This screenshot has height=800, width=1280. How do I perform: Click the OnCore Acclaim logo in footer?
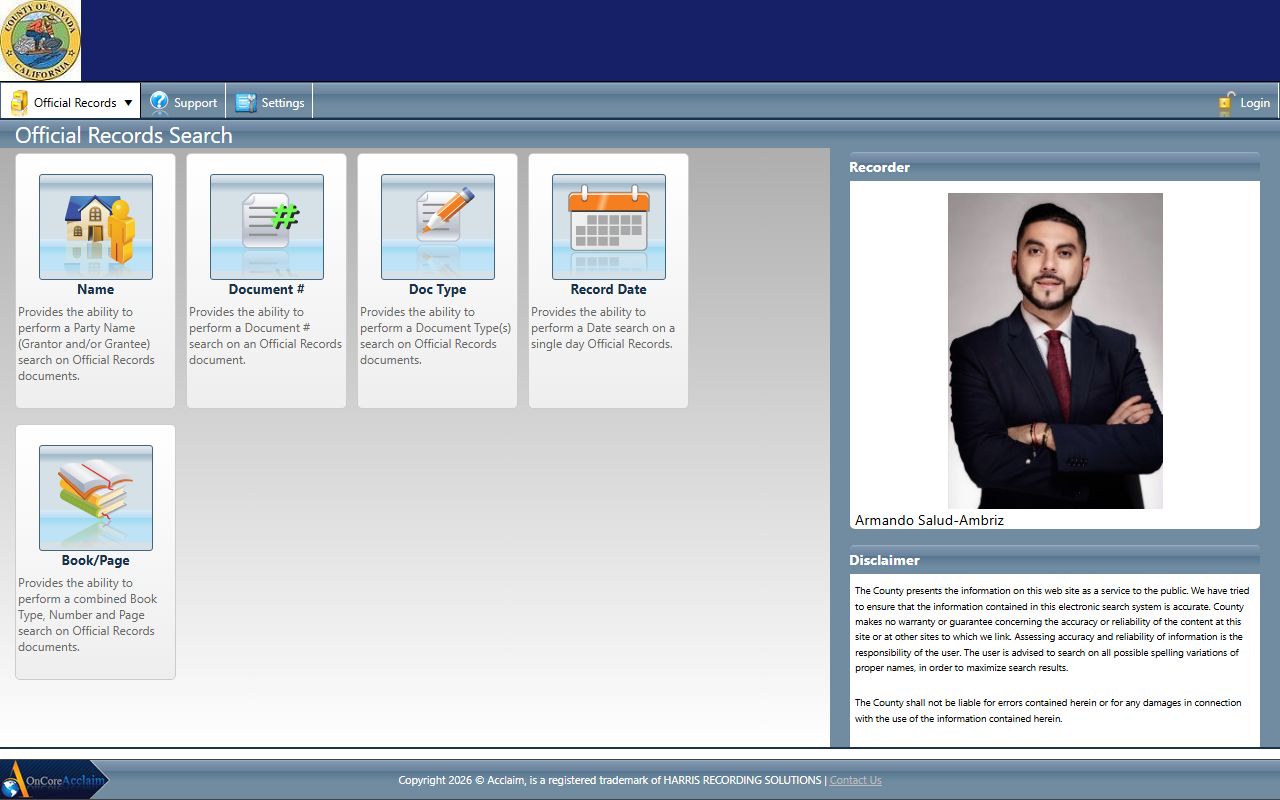click(55, 780)
